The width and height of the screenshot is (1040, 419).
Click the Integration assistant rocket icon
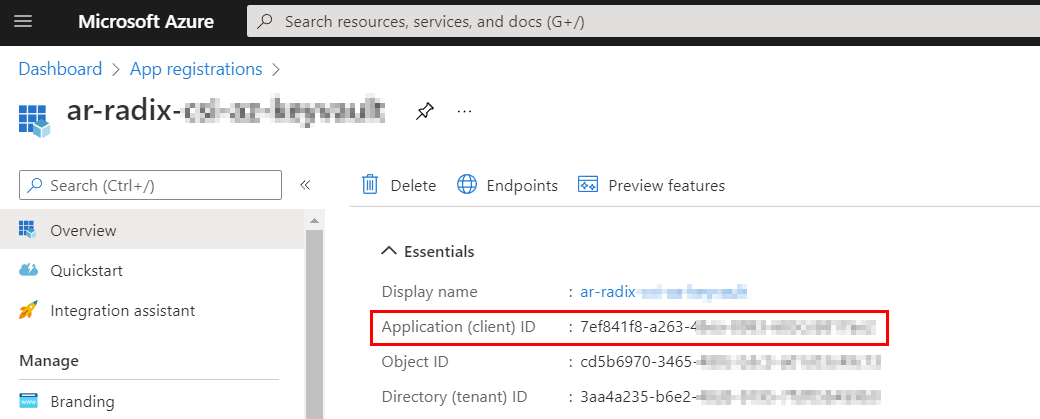tap(28, 310)
